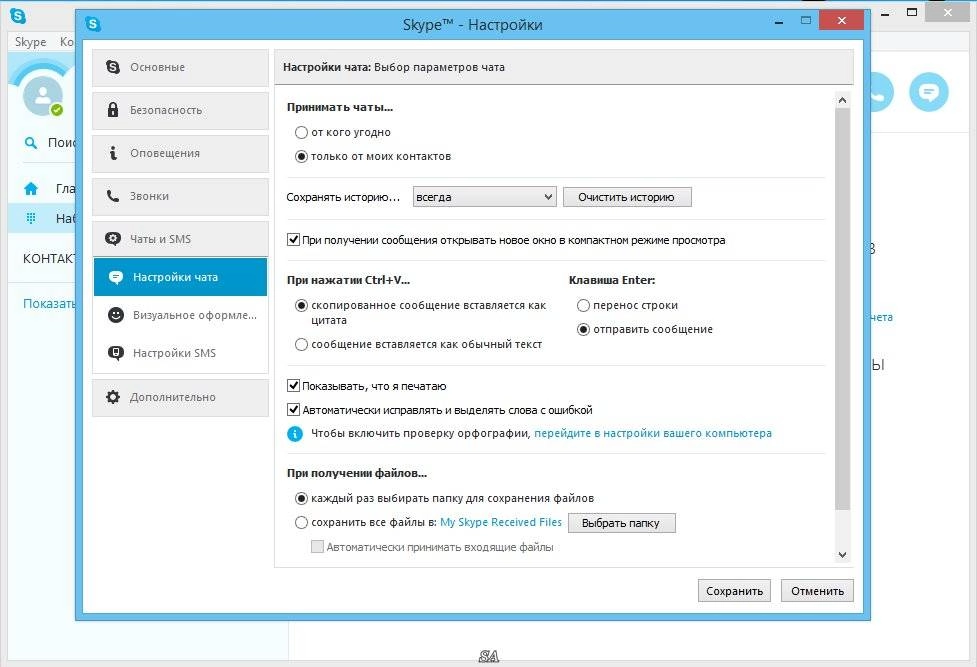Toggle open new window in compact mode checkbox

click(293, 239)
